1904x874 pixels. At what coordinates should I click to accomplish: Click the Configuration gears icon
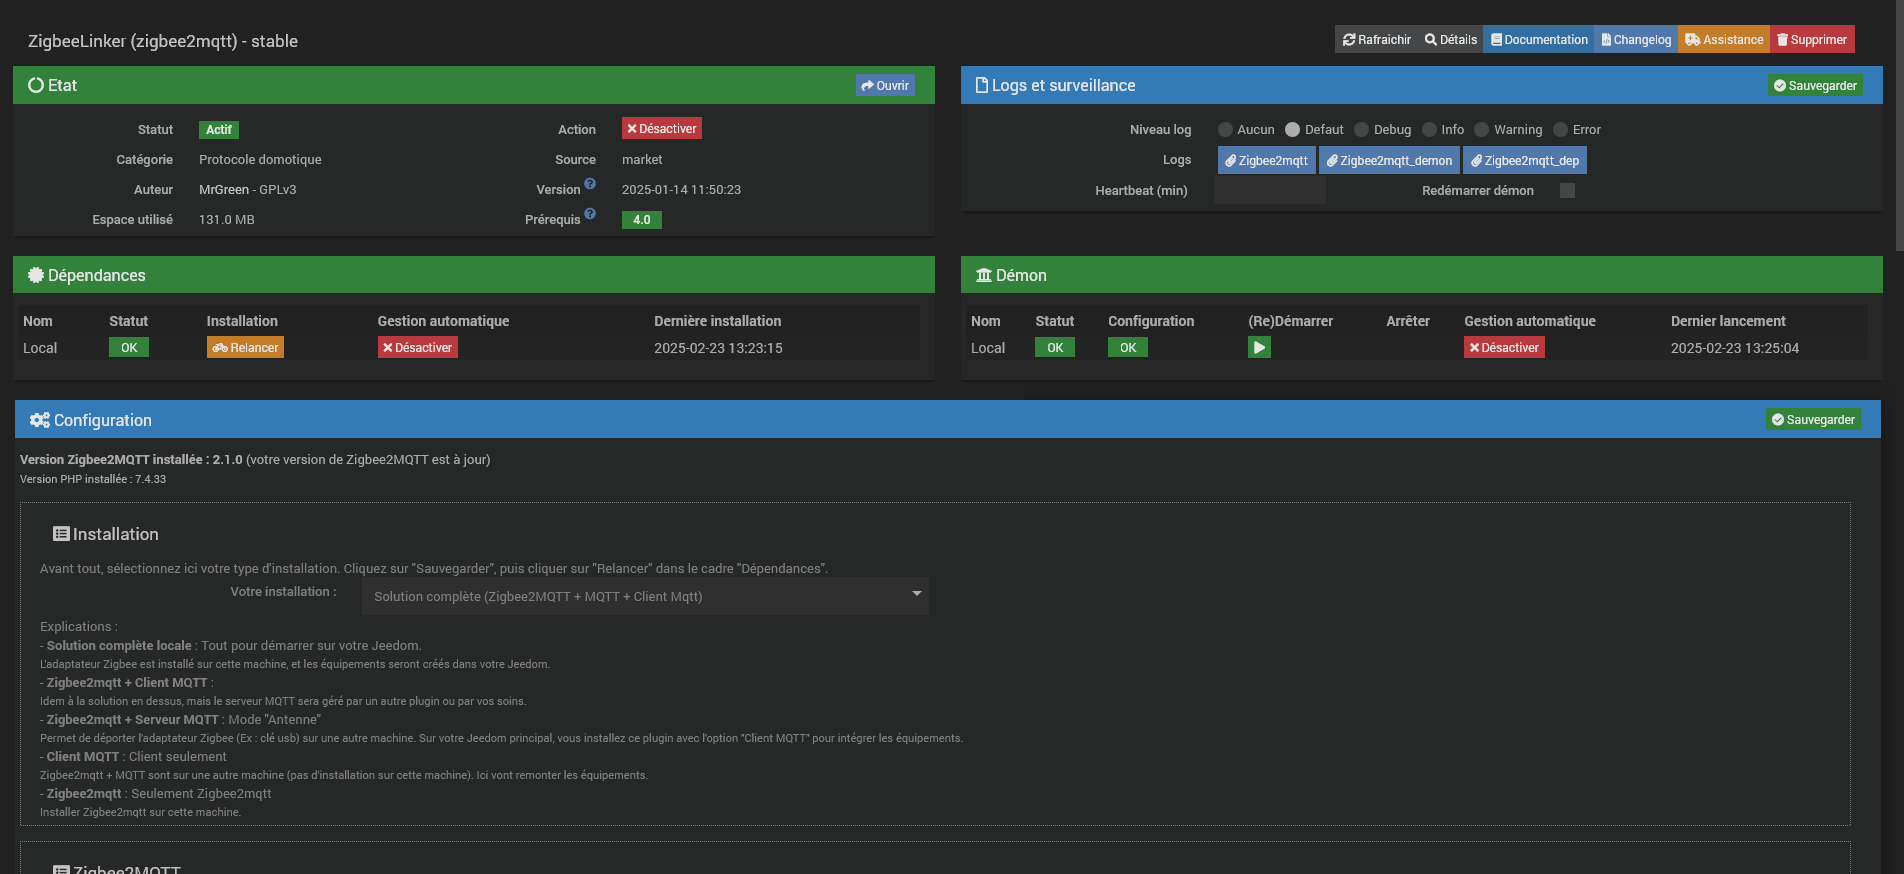(40, 420)
